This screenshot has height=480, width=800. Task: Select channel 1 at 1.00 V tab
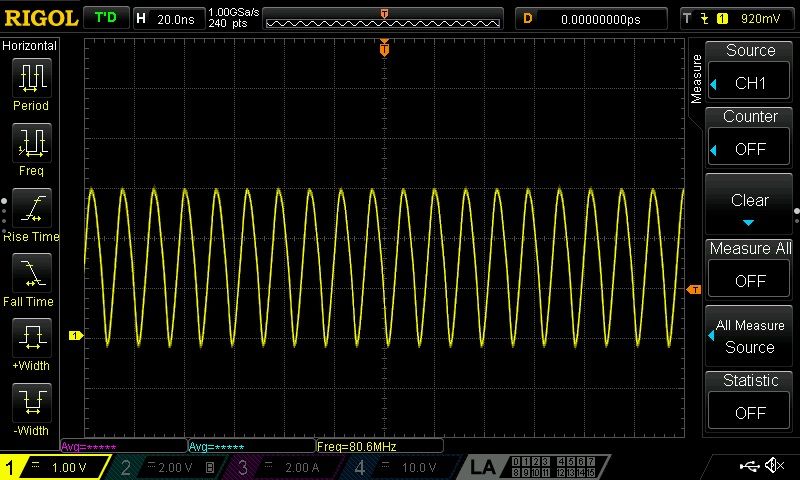[x=56, y=467]
